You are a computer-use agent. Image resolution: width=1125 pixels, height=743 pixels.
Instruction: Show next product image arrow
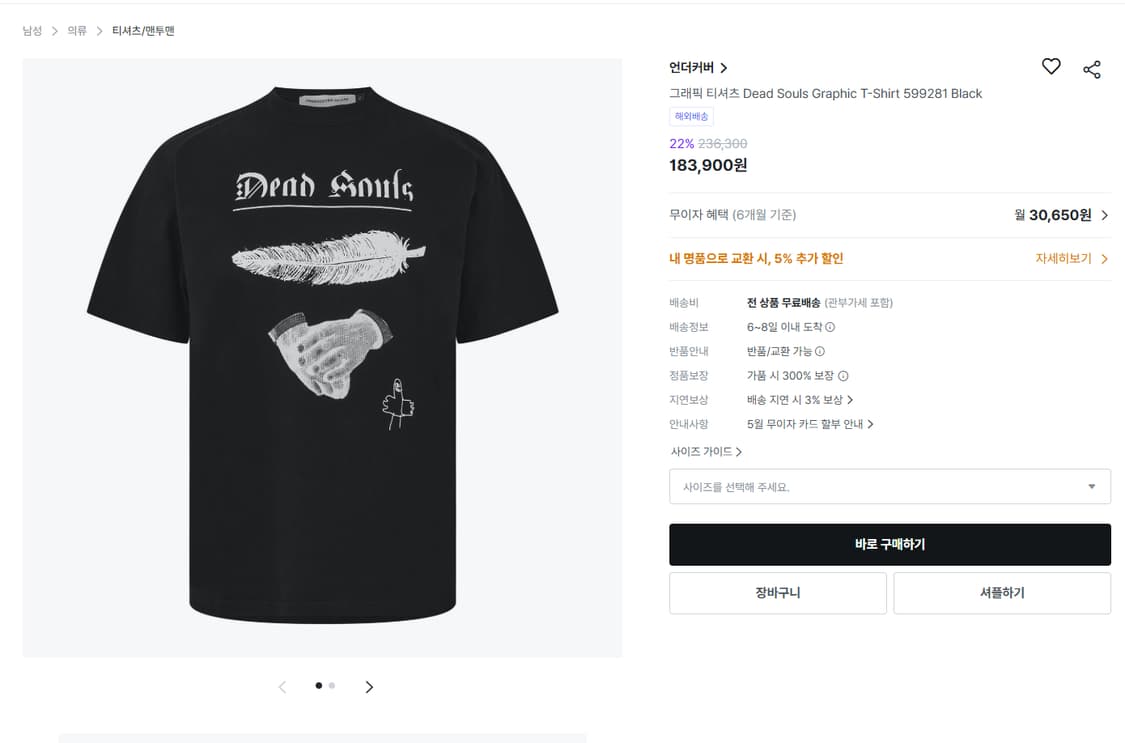(x=369, y=687)
